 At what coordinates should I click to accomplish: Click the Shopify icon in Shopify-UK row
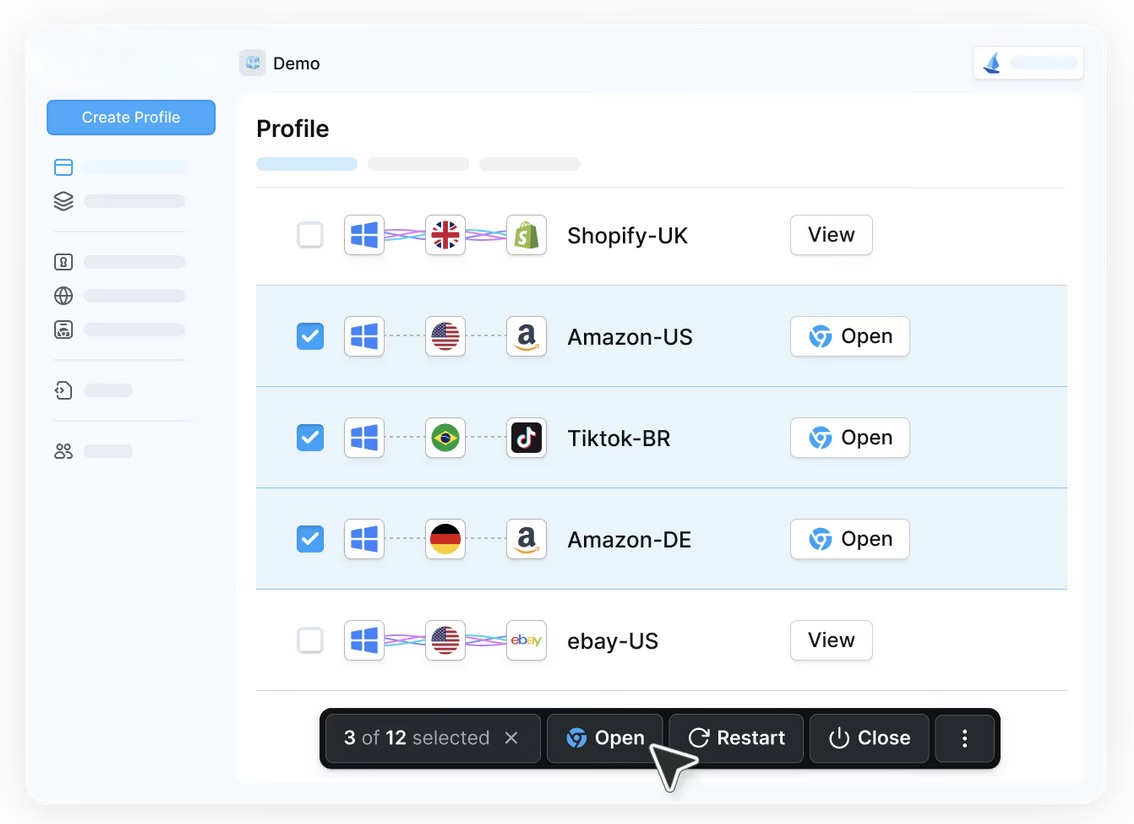(526, 236)
